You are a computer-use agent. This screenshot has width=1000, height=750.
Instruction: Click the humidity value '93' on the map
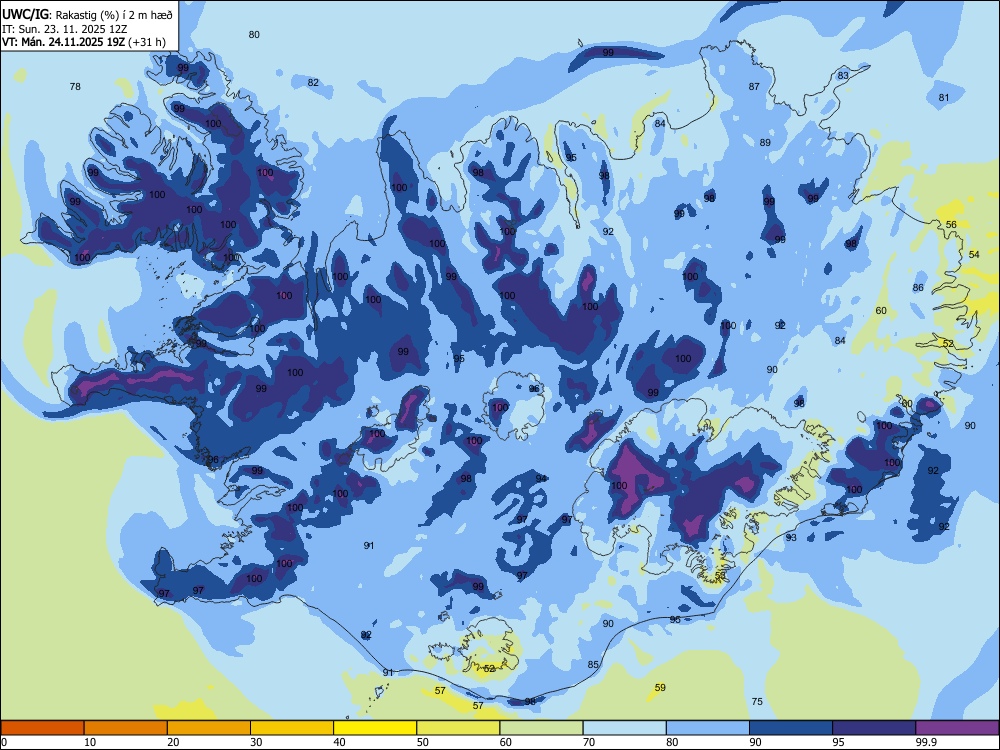(x=791, y=538)
